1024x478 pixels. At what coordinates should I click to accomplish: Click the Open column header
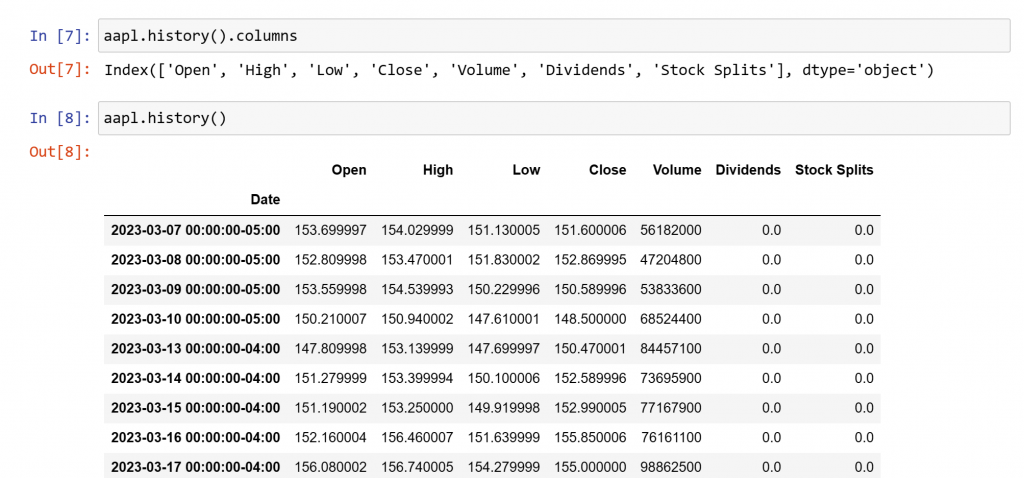(349, 170)
